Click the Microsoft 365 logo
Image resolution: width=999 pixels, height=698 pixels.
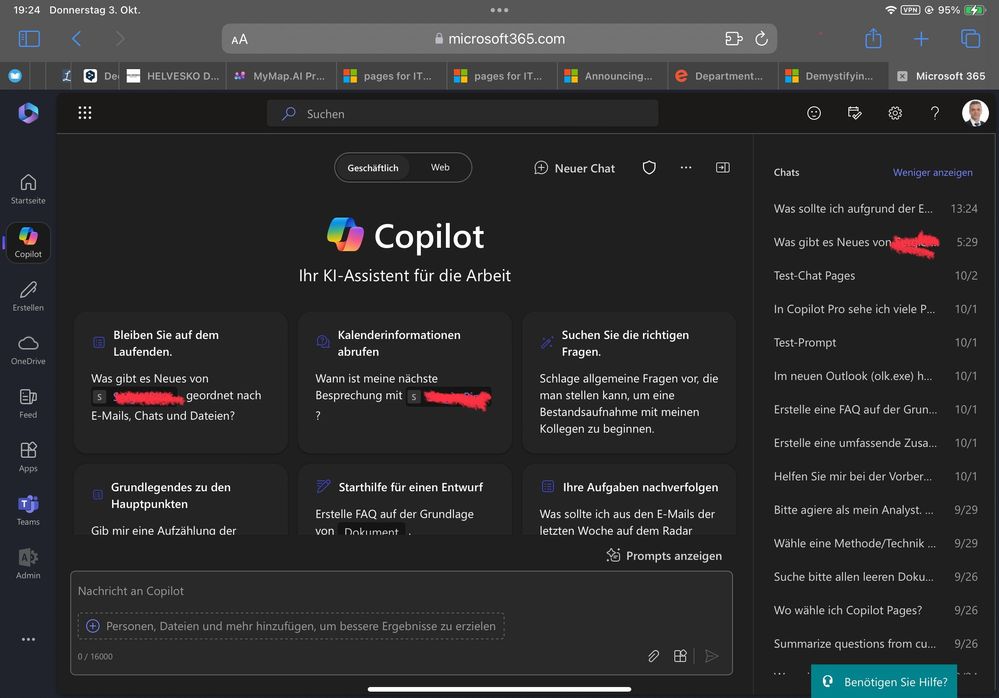(x=28, y=113)
